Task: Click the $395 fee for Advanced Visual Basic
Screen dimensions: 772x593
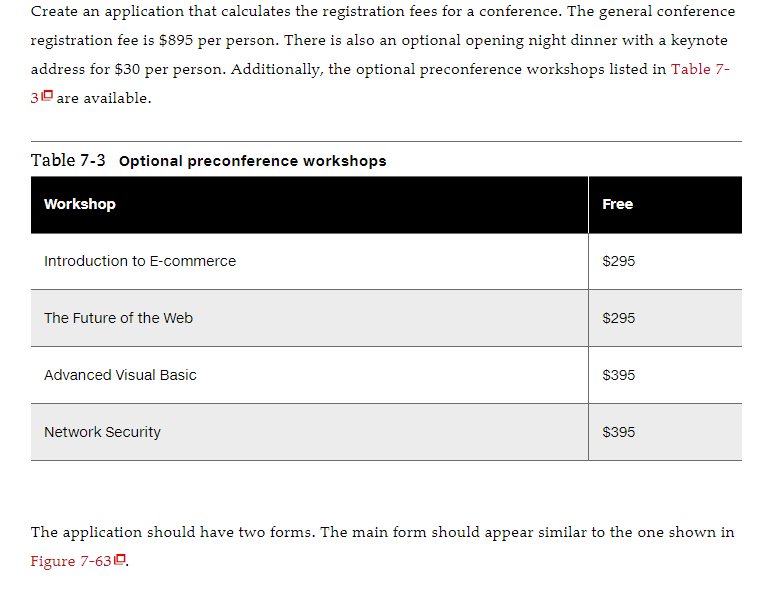Action: tap(618, 375)
